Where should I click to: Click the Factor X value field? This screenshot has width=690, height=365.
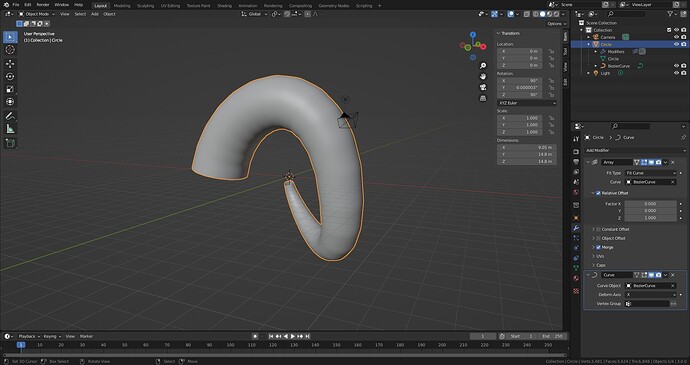tap(650, 204)
